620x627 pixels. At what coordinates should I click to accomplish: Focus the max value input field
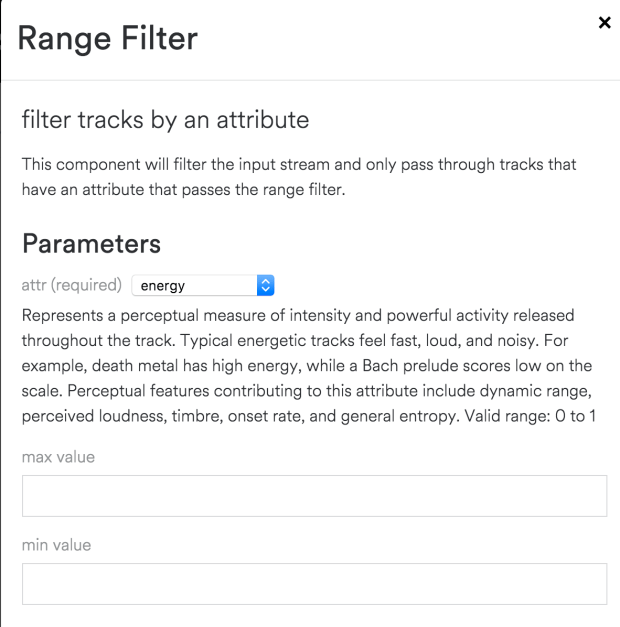click(314, 496)
